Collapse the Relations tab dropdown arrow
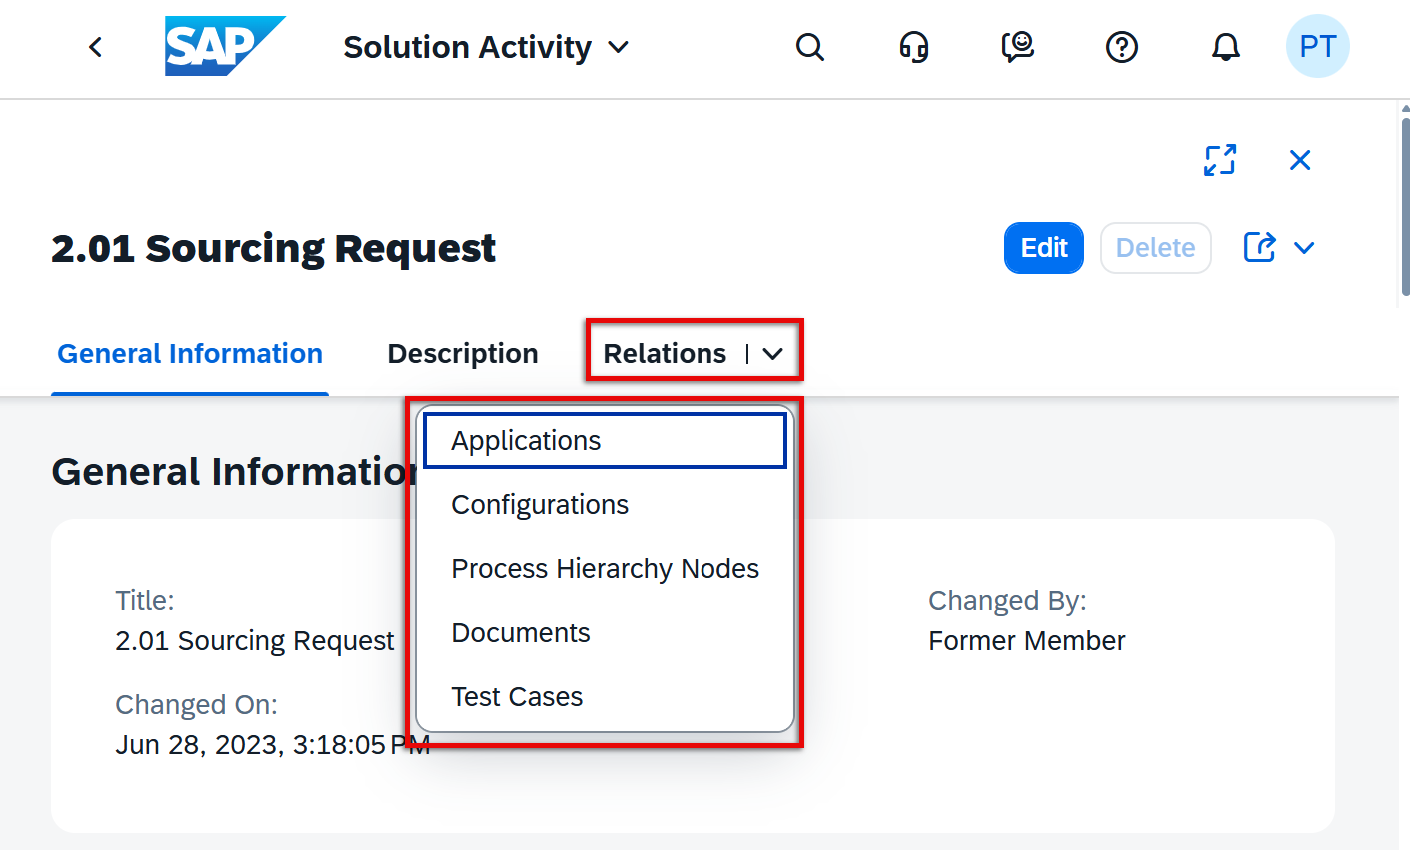Screen dimensions: 1410x850 [x=772, y=354]
